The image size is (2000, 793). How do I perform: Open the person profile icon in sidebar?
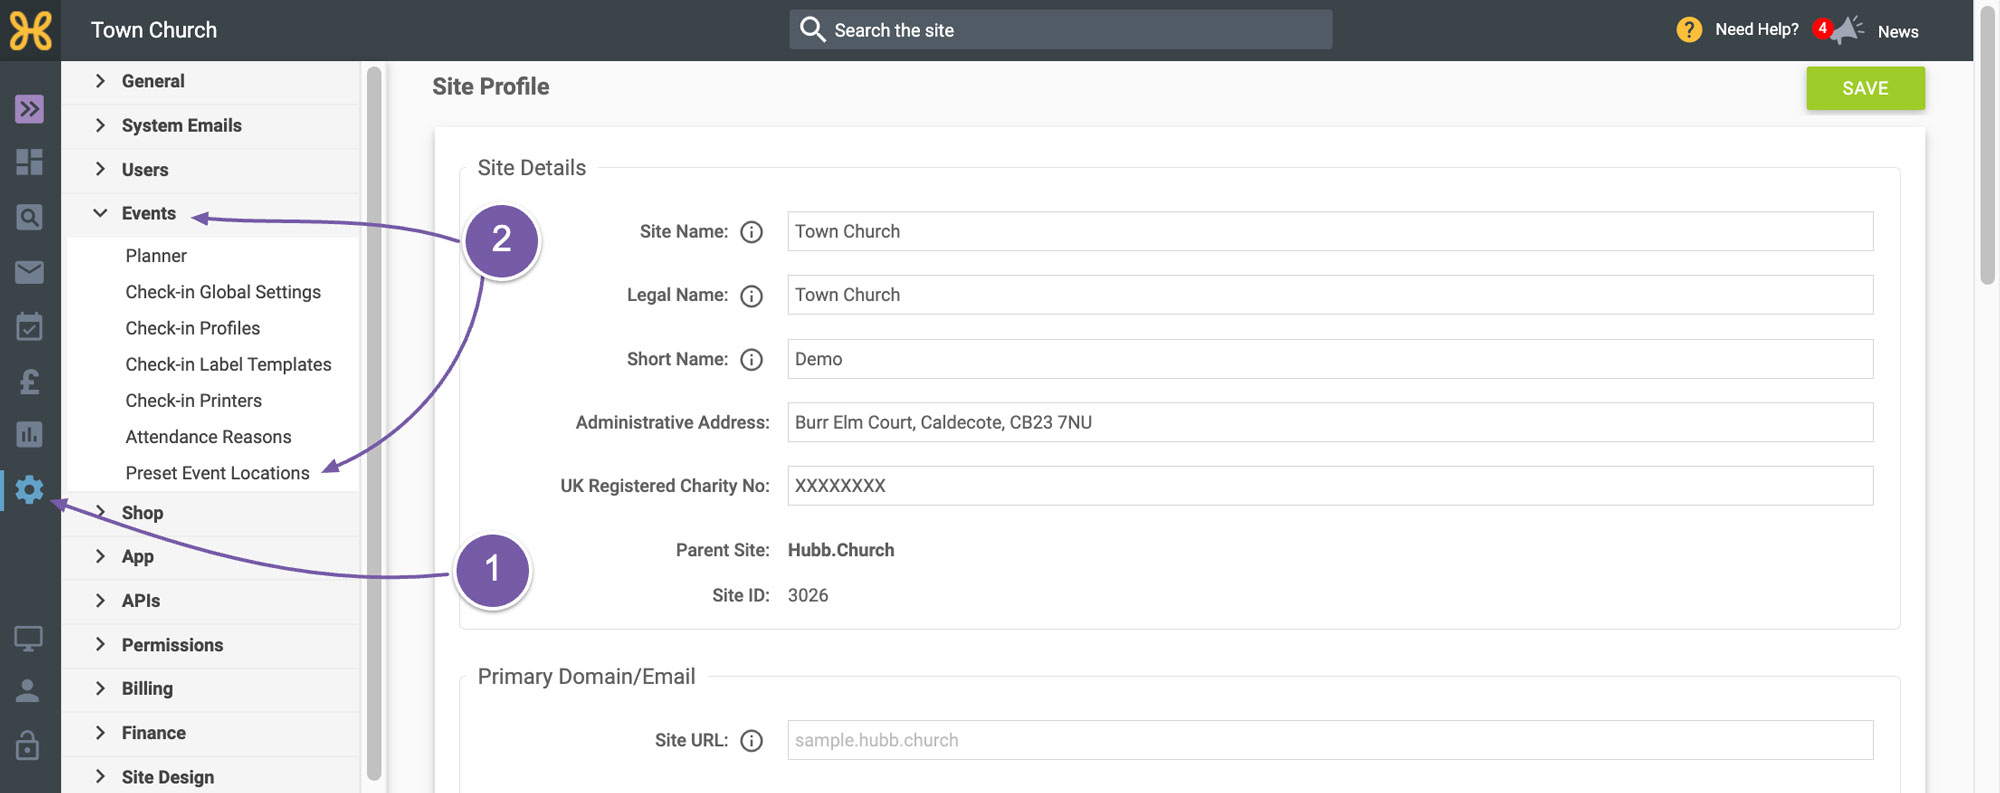[28, 690]
